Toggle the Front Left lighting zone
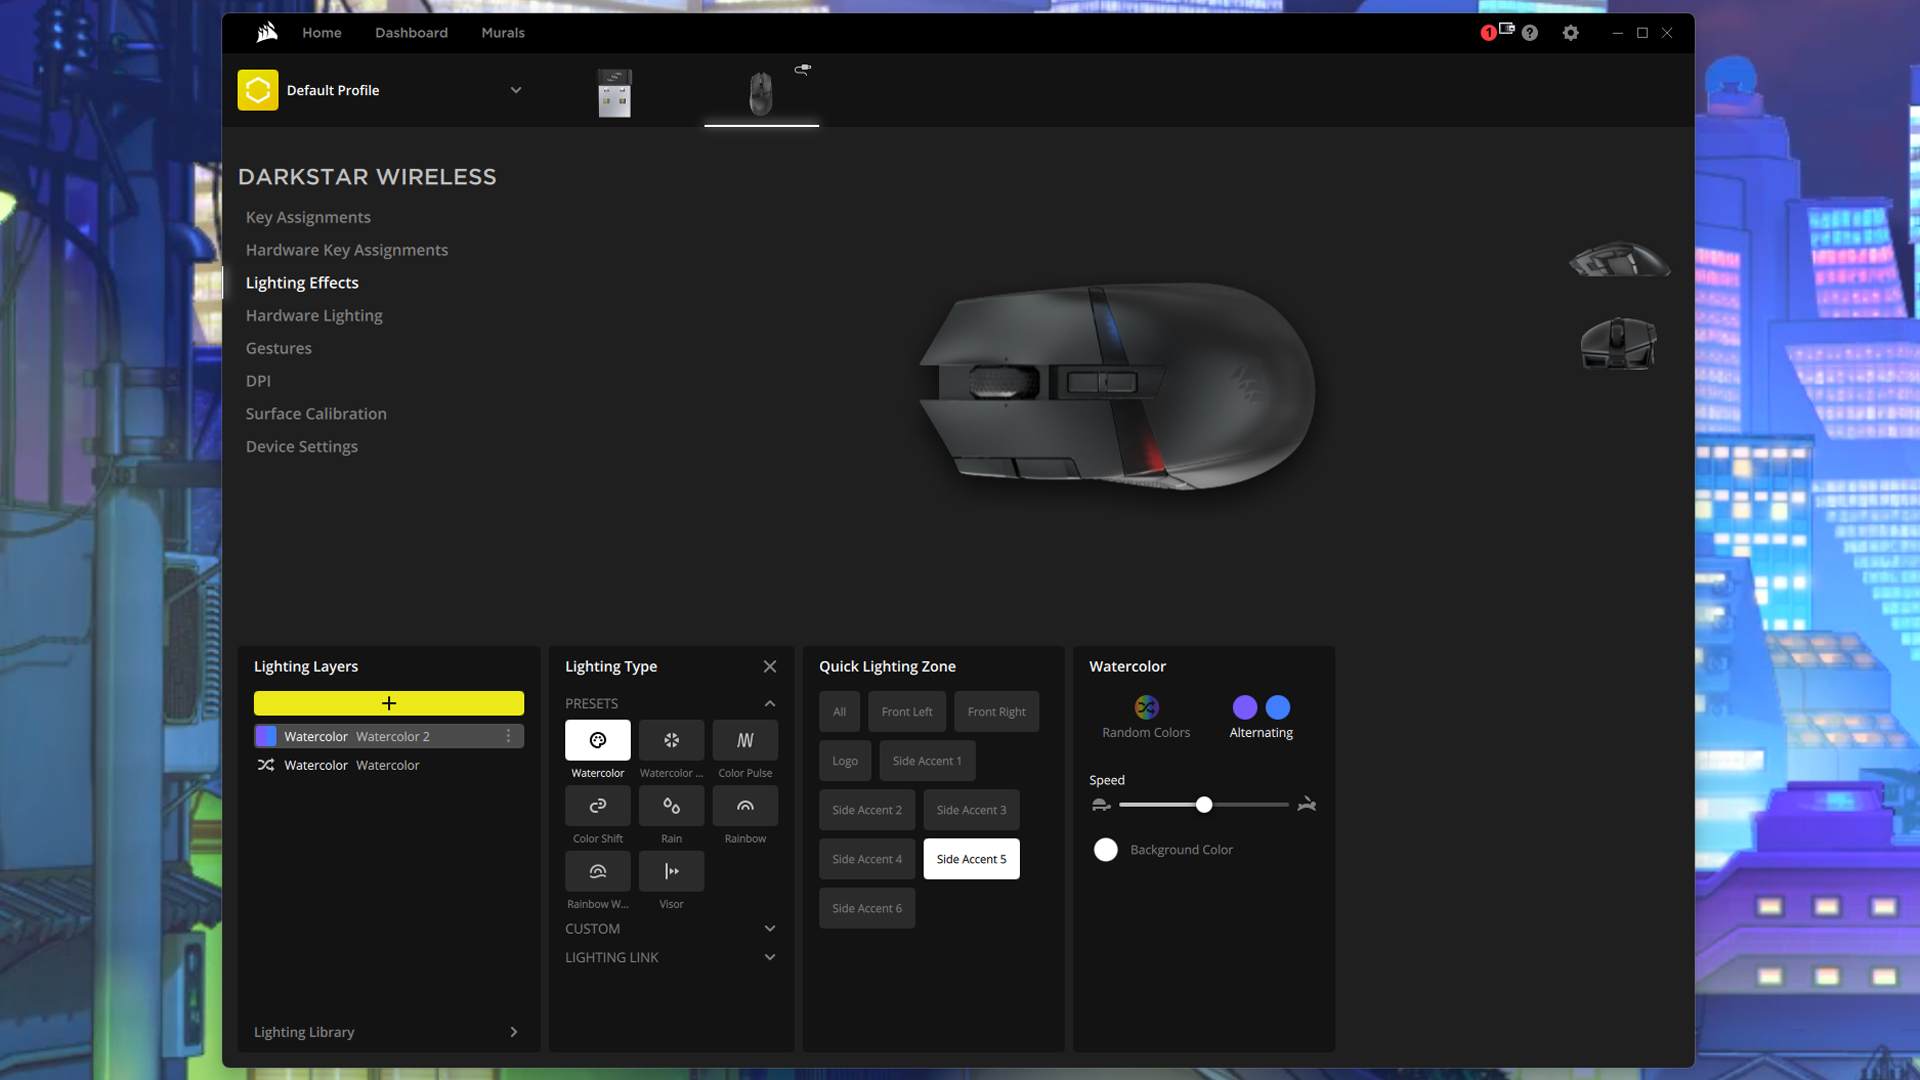 coord(907,712)
